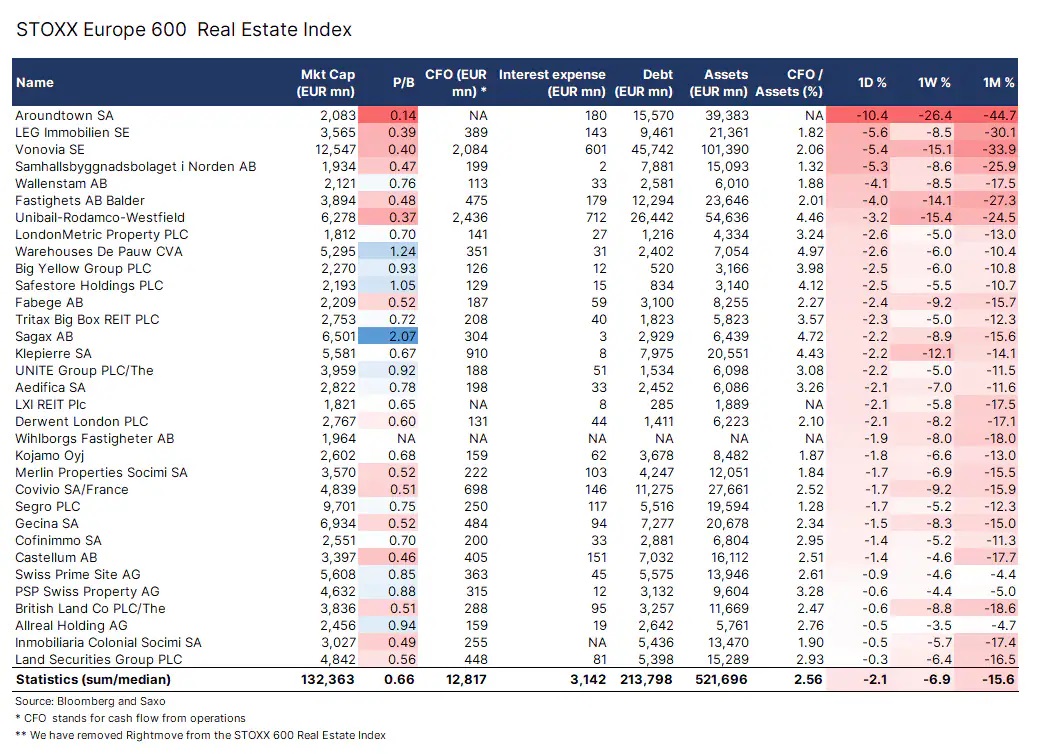This screenshot has height=754, width=1037.
Task: Select the Sagax AB row name
Action: [x=44, y=337]
